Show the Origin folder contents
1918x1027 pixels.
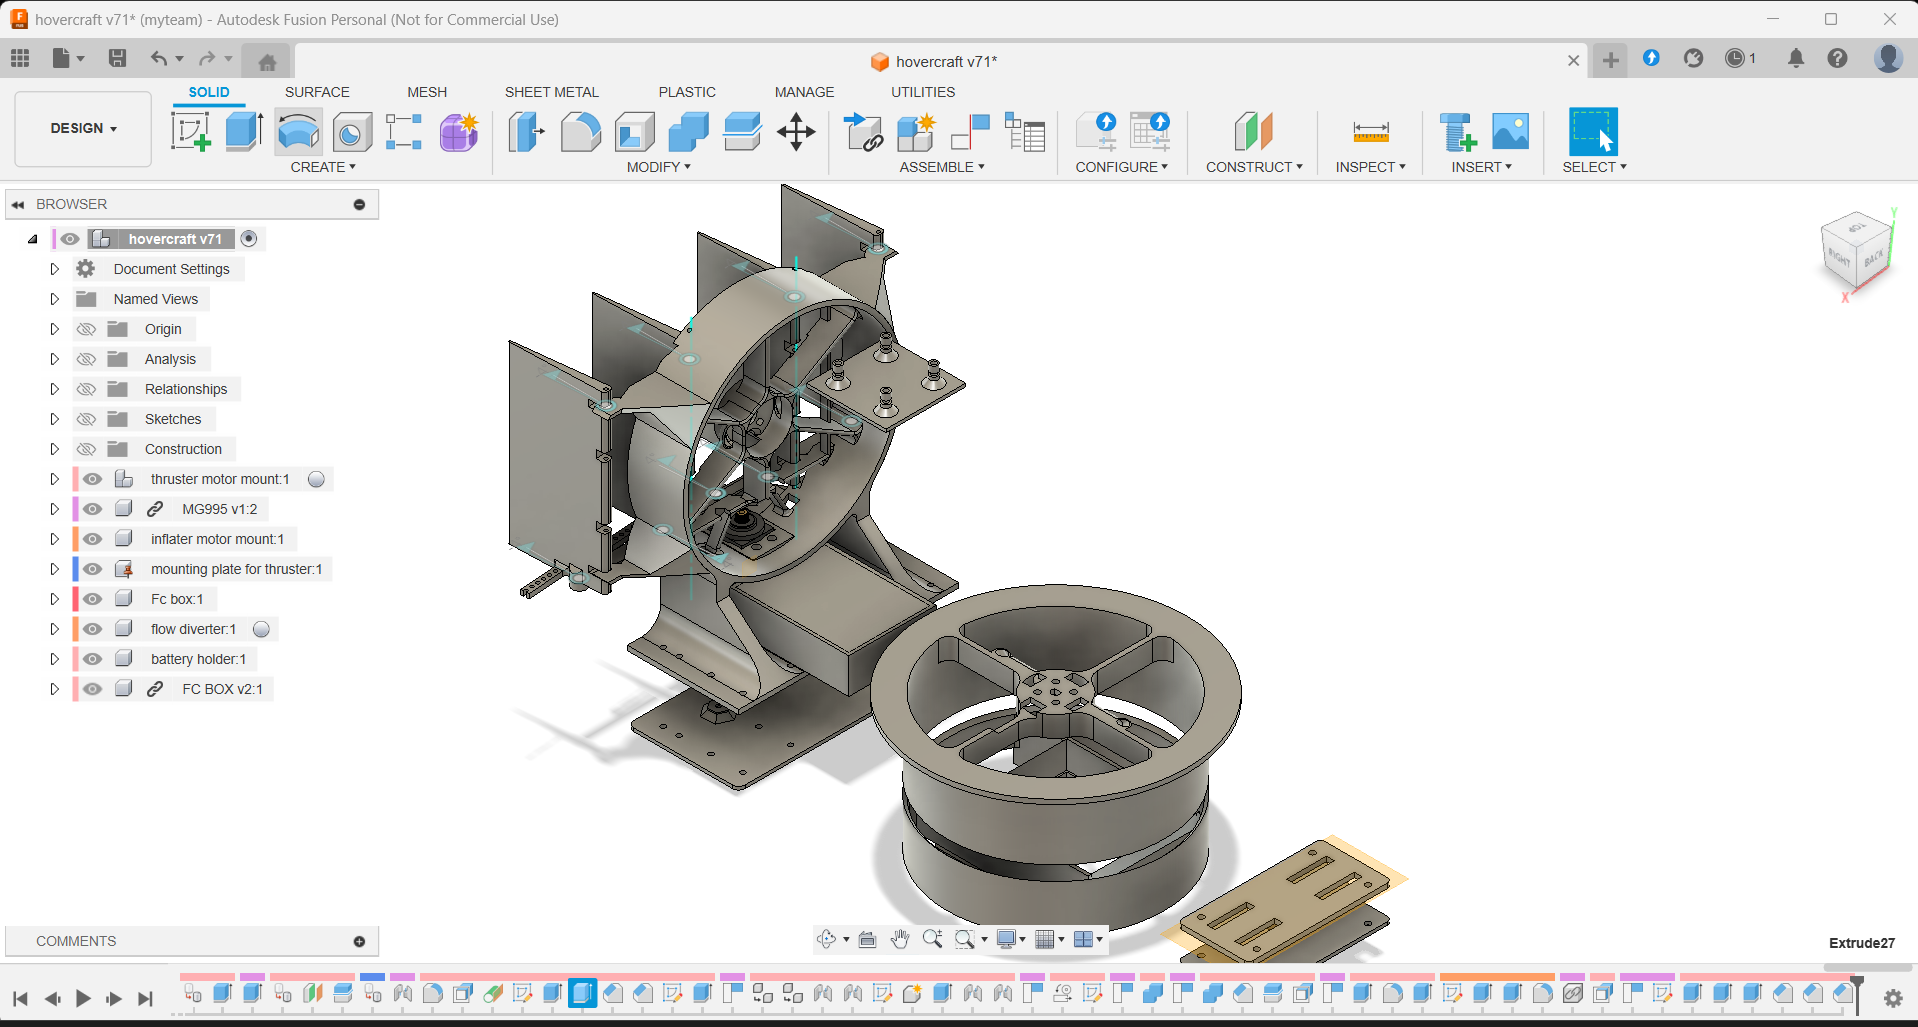(55, 328)
